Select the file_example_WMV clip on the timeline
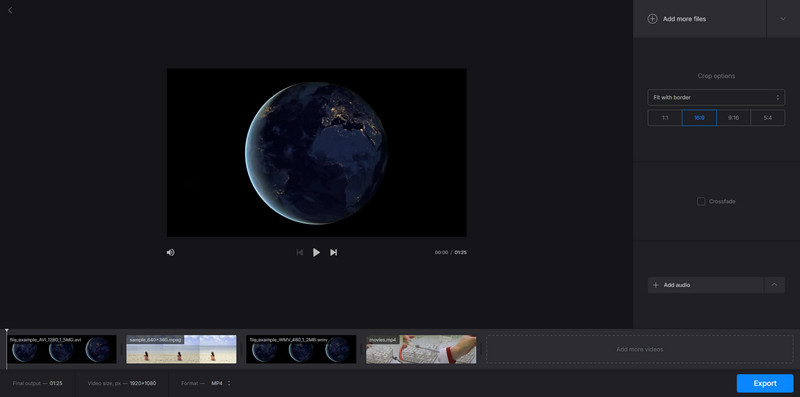Screen dimensions: 800x397 [x=301, y=349]
